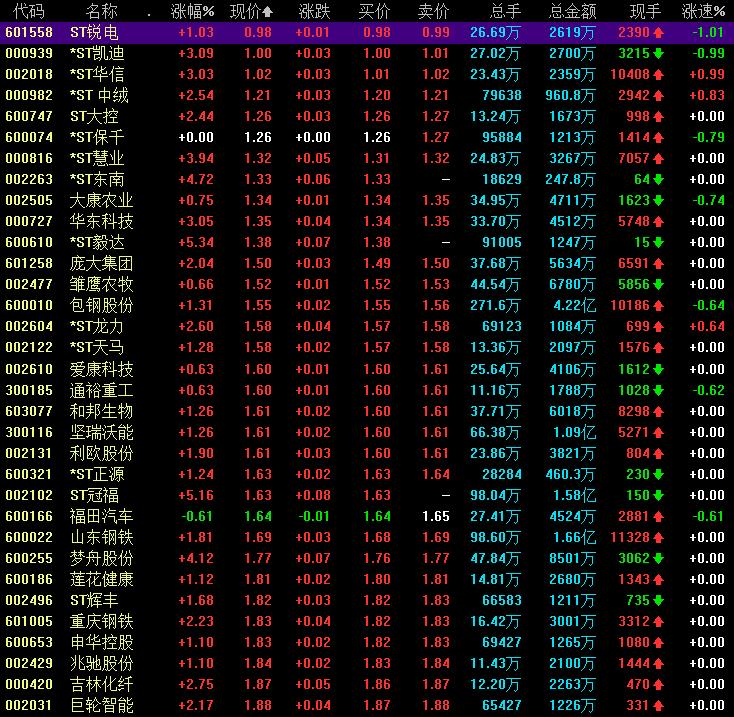Sort by the 现手 column header
The height and width of the screenshot is (717, 734).
[645, 11]
